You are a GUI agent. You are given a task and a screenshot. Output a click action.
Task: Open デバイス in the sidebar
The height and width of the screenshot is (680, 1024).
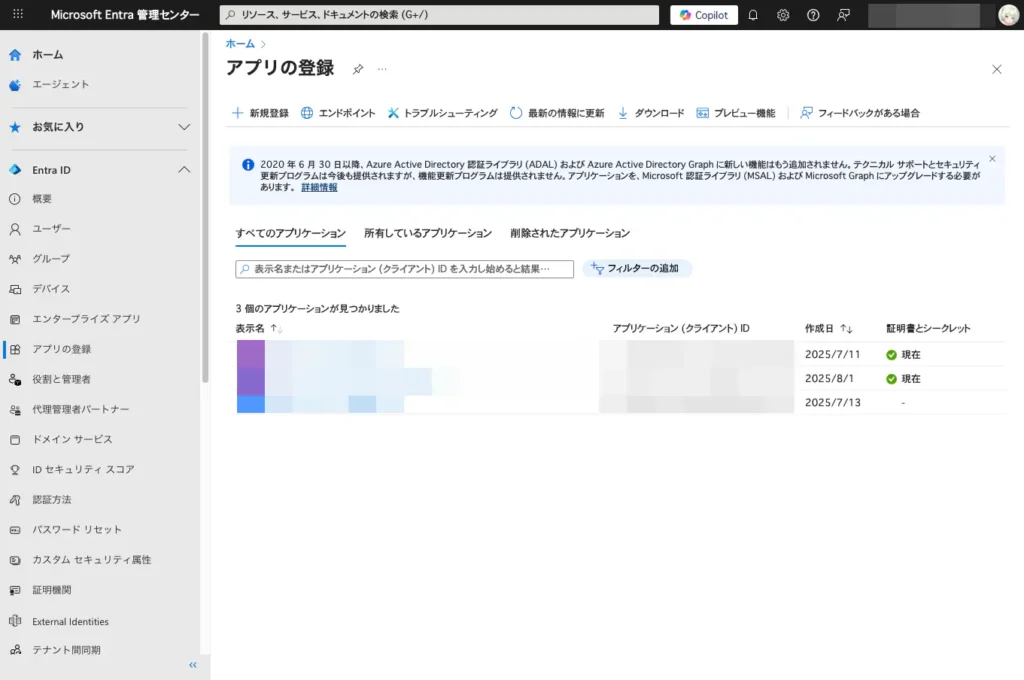[x=51, y=289]
